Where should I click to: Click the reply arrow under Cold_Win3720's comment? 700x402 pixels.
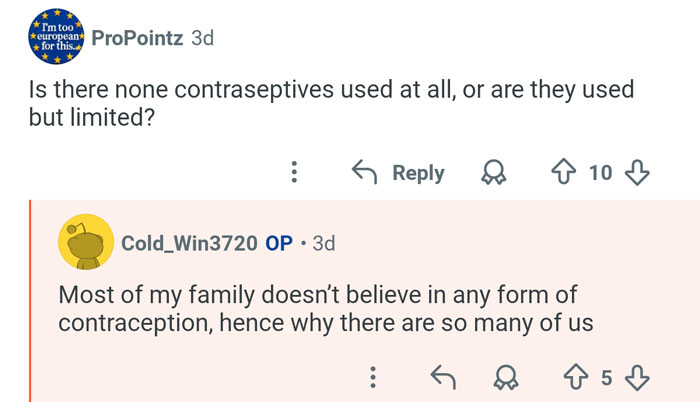pyautogui.click(x=443, y=377)
